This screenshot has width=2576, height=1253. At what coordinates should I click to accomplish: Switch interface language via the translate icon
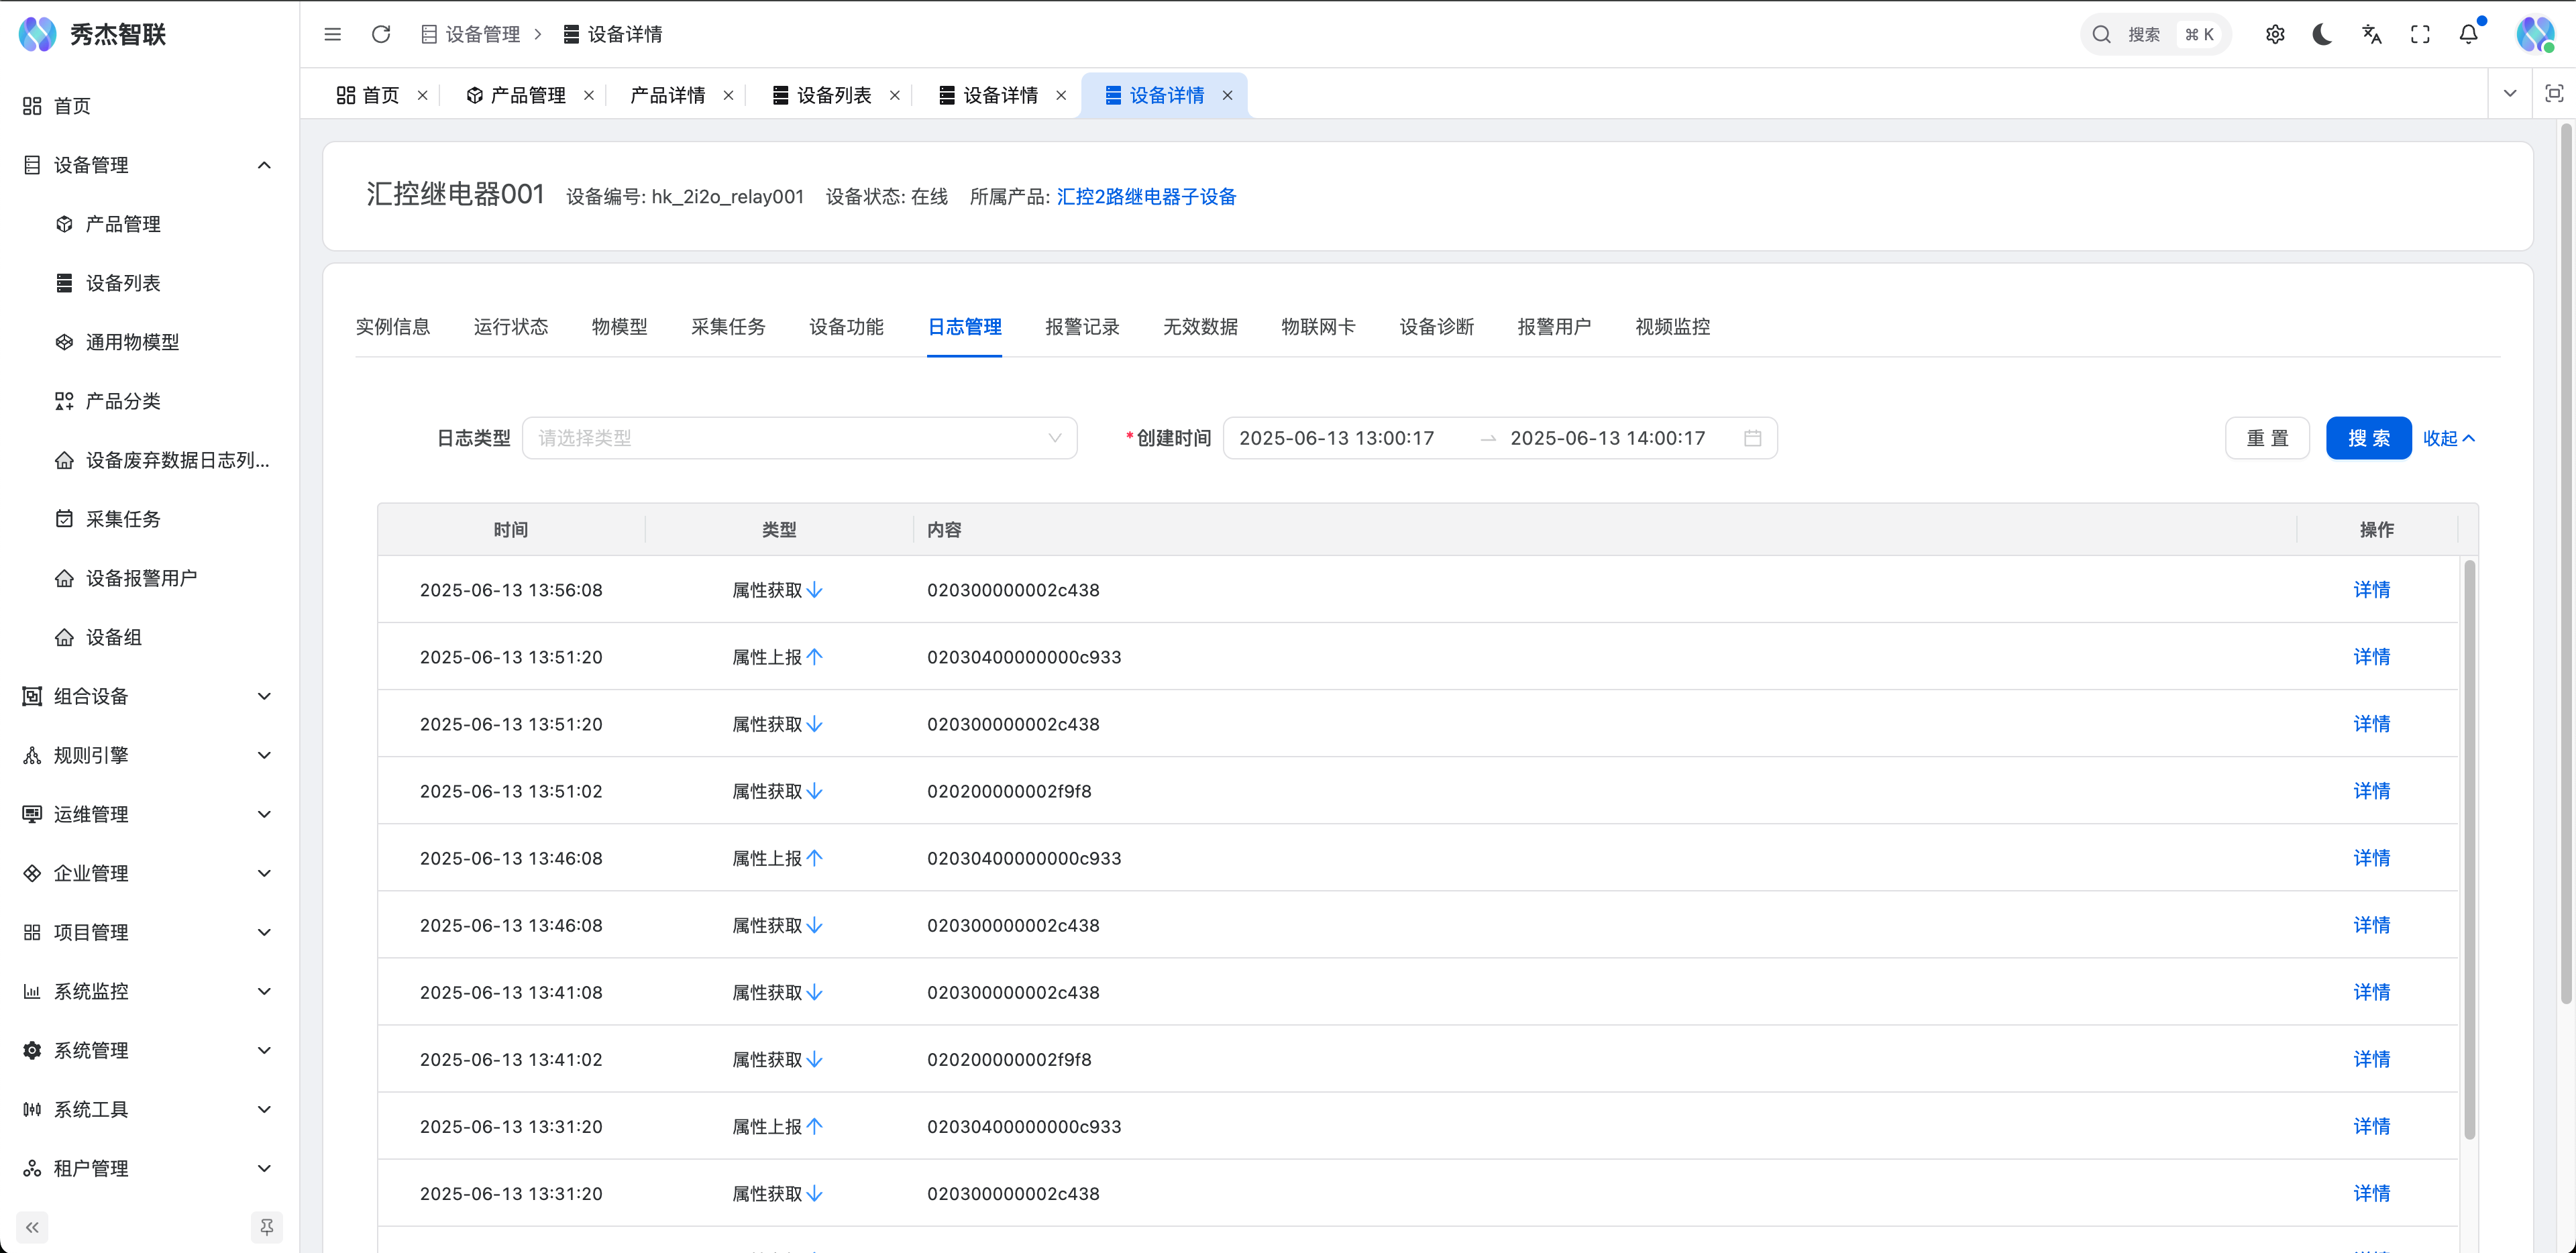click(x=2371, y=34)
